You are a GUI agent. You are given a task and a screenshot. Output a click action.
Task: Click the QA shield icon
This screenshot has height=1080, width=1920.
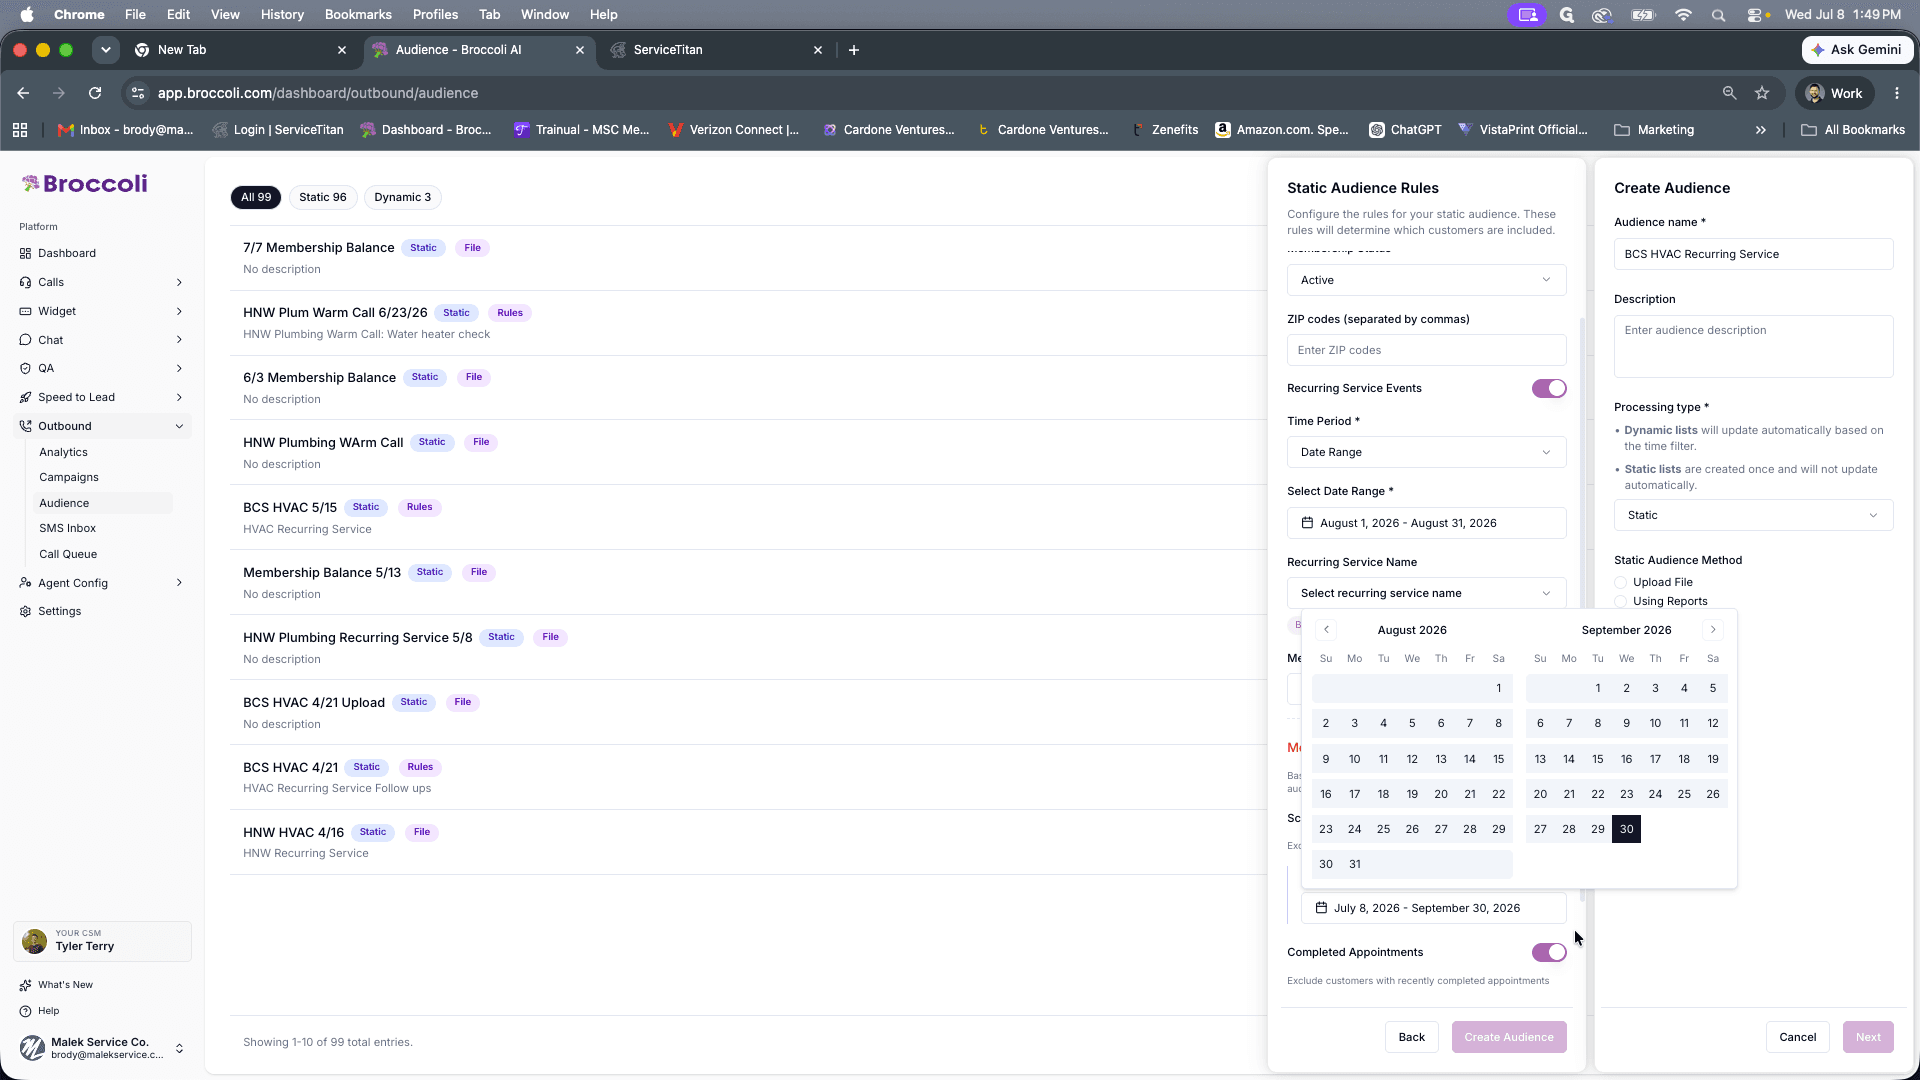pos(25,368)
